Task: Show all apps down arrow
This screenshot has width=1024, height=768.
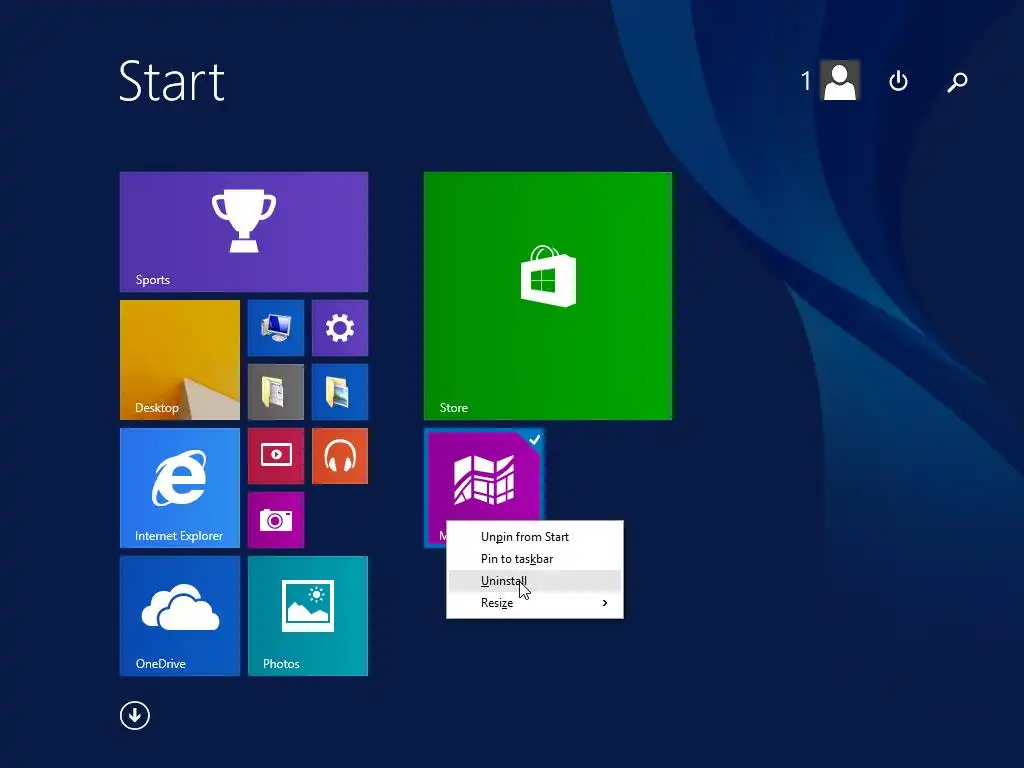Action: pos(135,715)
